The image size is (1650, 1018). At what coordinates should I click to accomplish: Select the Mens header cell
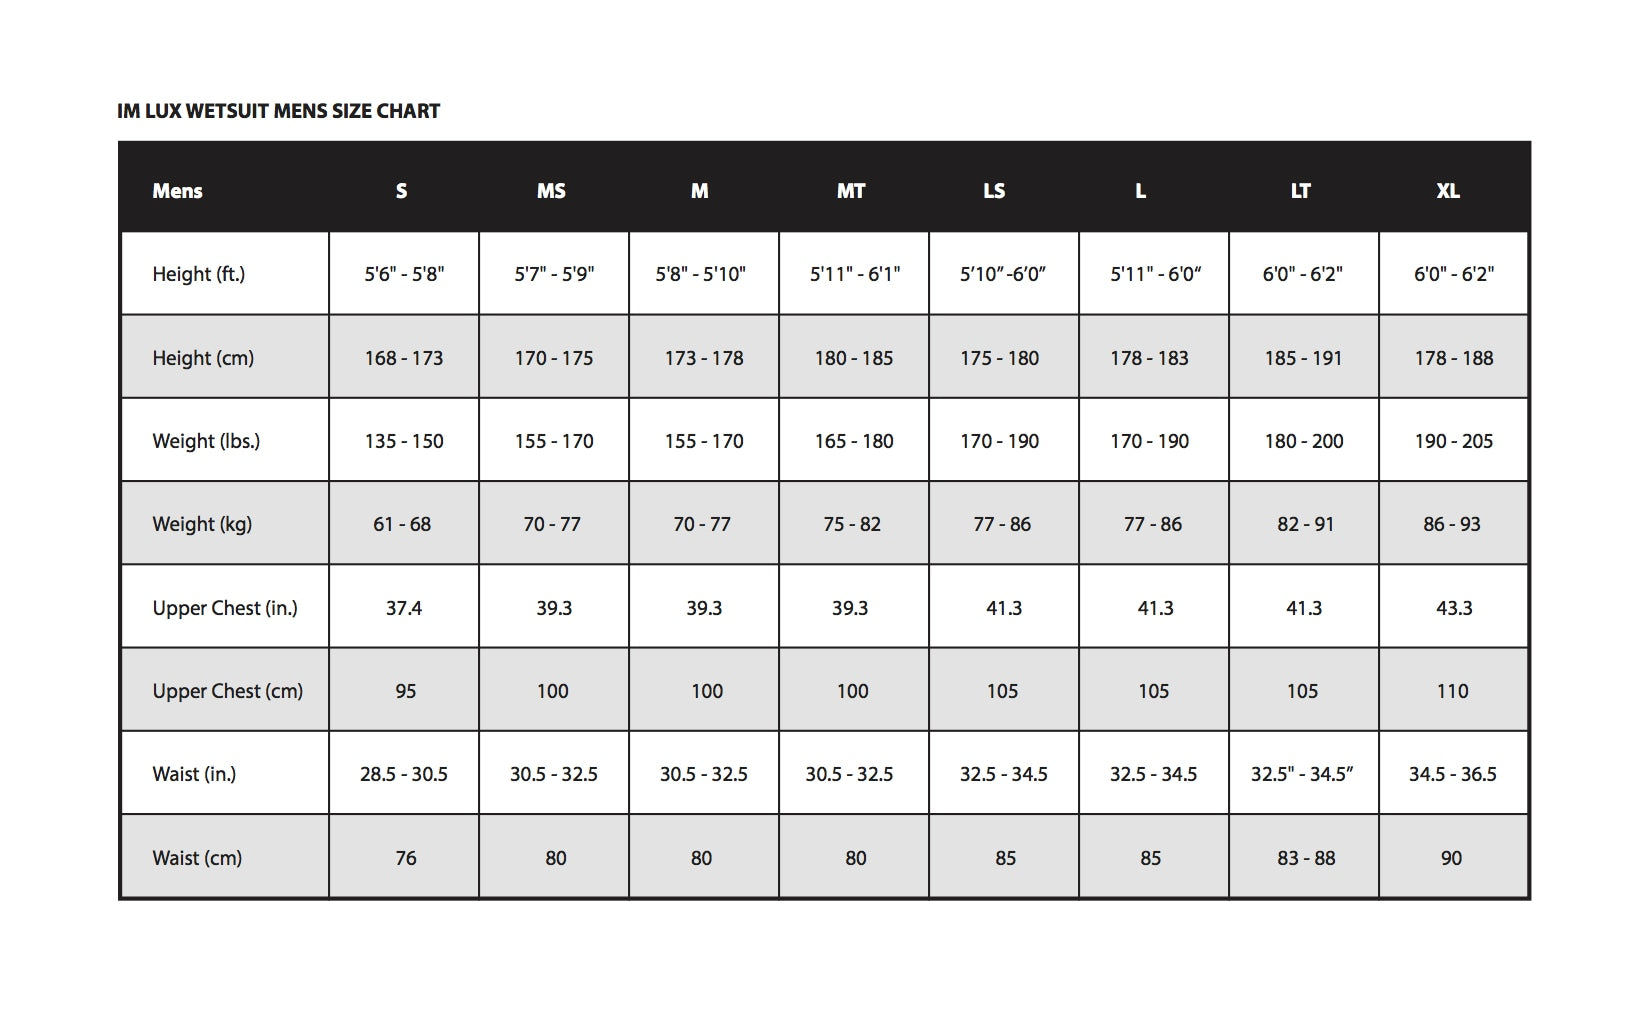[x=177, y=191]
